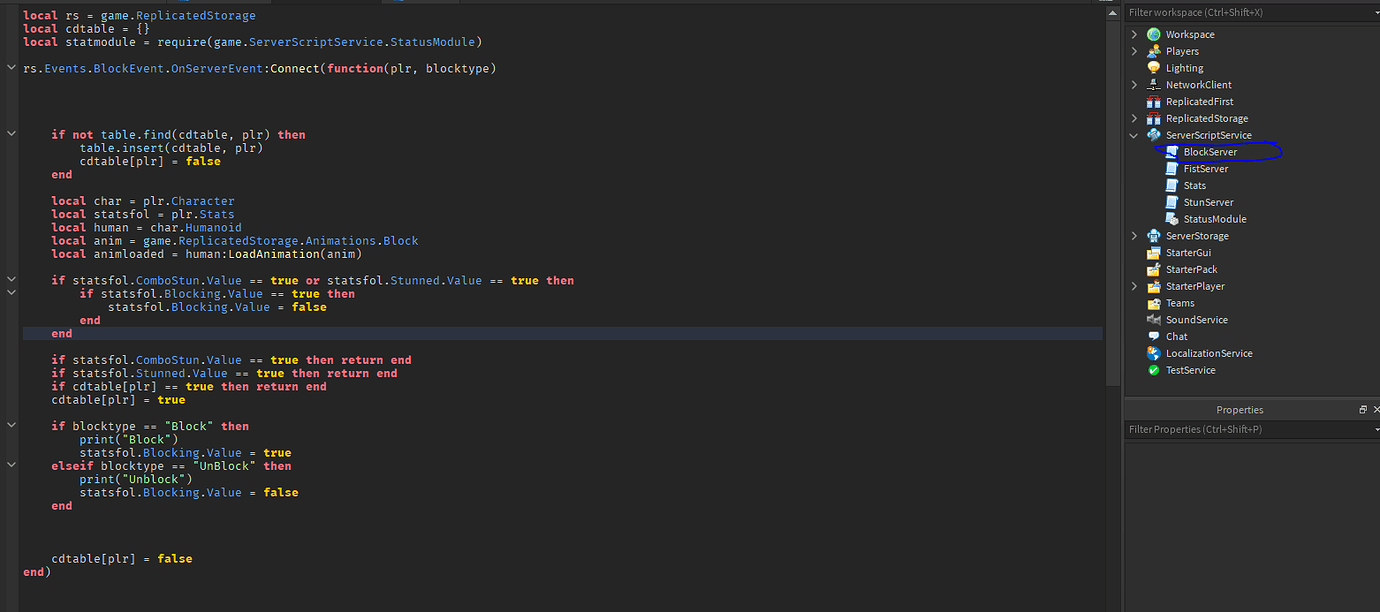The image size is (1380, 612).
Task: Click the StunServer script icon
Action: point(1172,201)
